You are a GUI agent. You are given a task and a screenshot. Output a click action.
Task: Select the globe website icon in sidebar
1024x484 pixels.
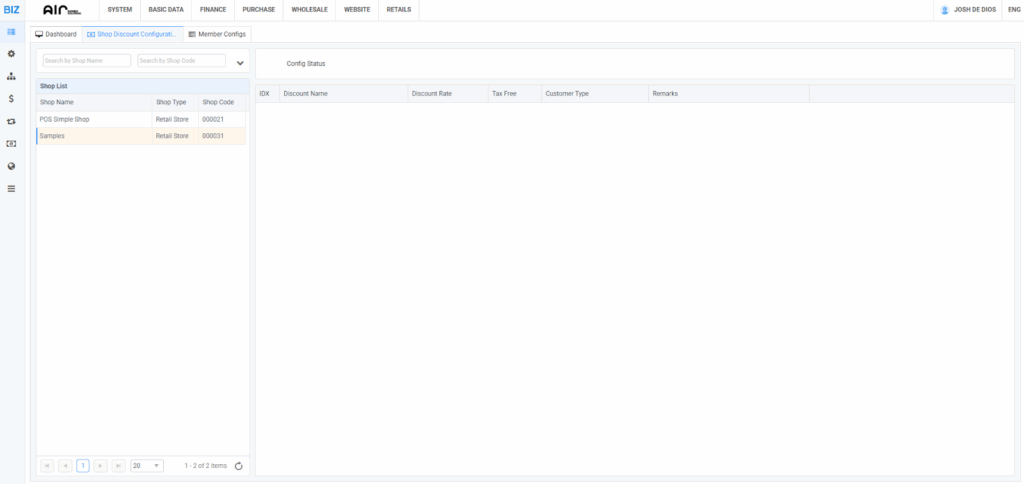point(11,166)
